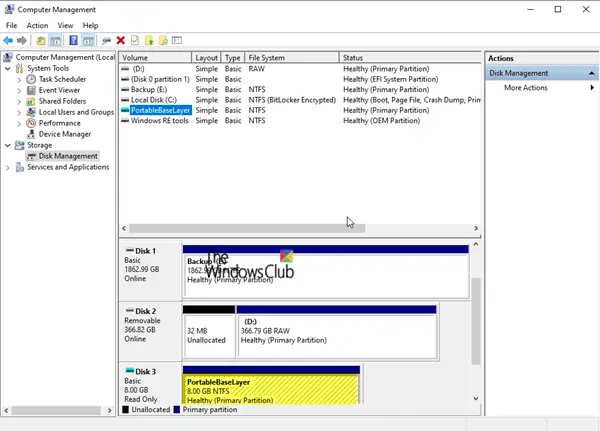The width and height of the screenshot is (600, 431).
Task: Select the Backup (E:) volume row
Action: [x=149, y=89]
